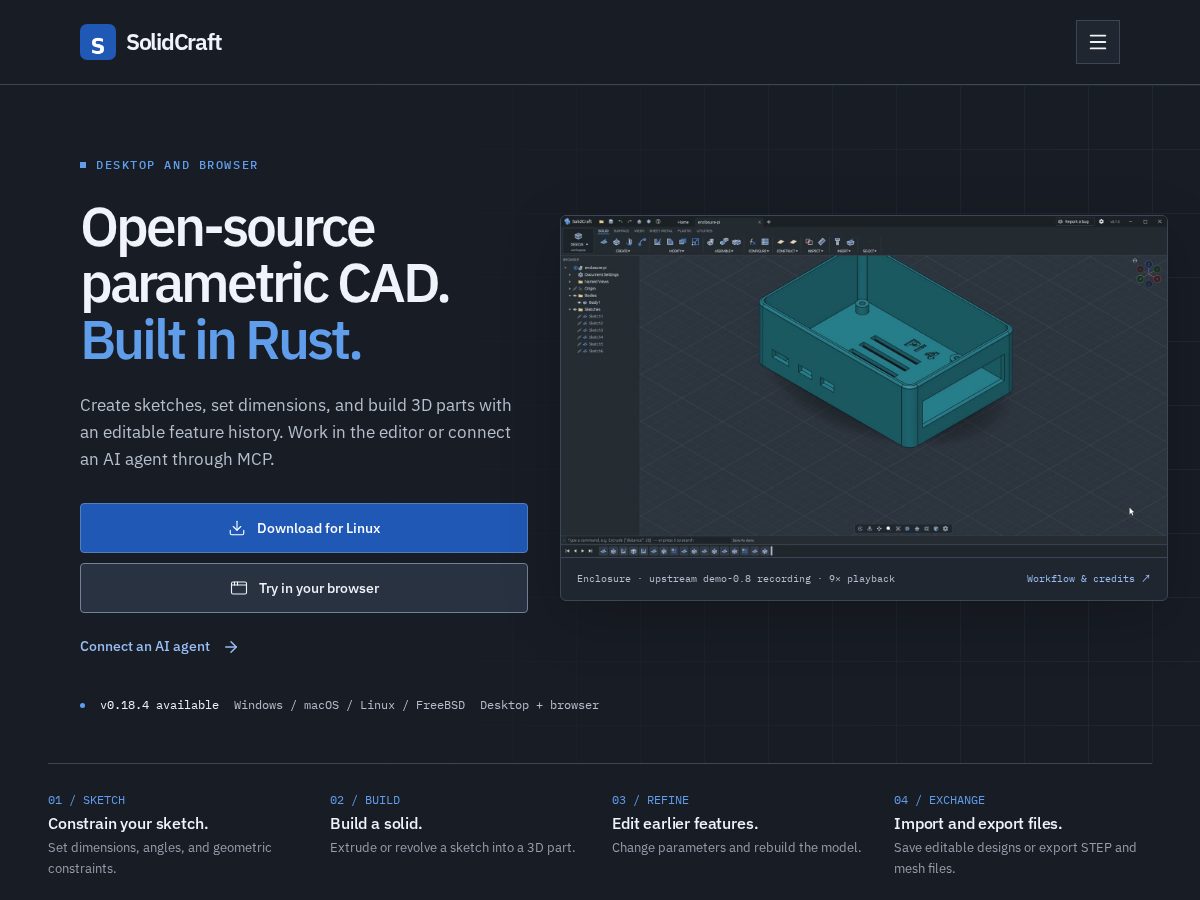The height and width of the screenshot is (900, 1200).
Task: Follow the Connect an AI agent link
Action: pos(159,647)
